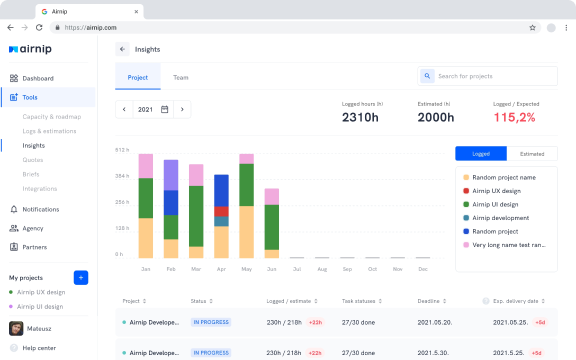Click the browser back arrow

[10, 28]
